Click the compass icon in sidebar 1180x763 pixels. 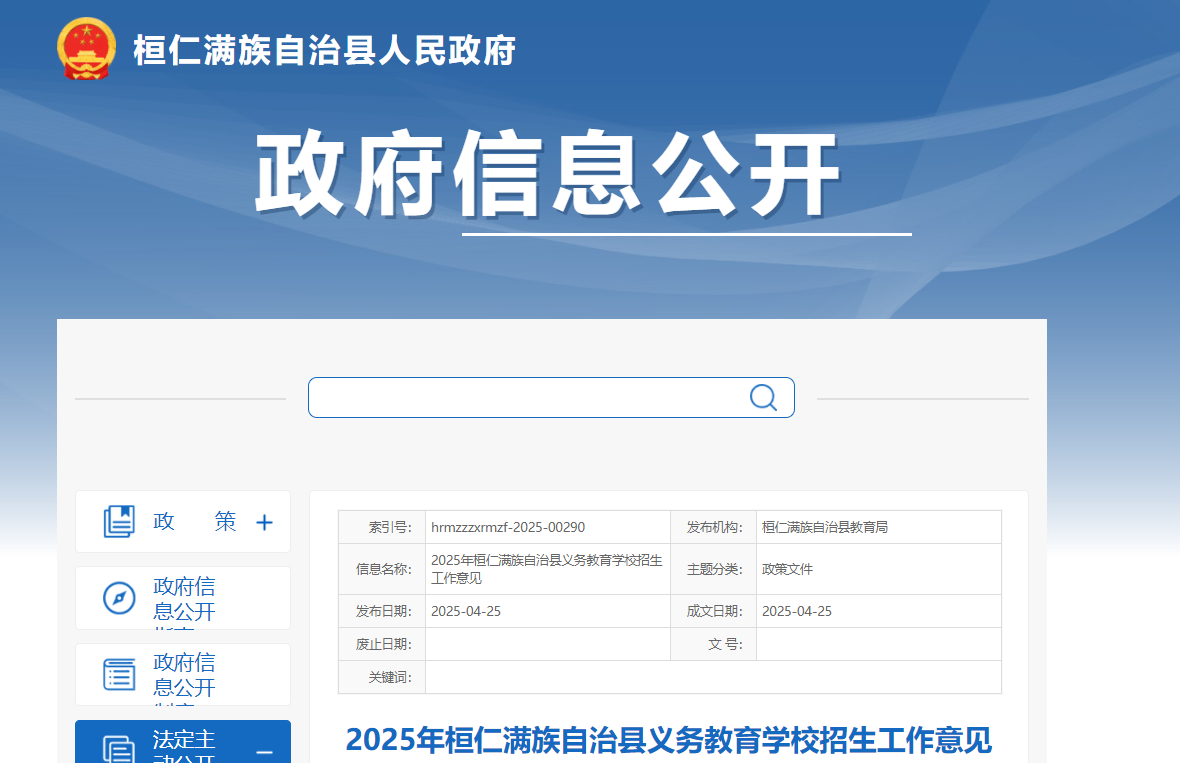tap(119, 598)
